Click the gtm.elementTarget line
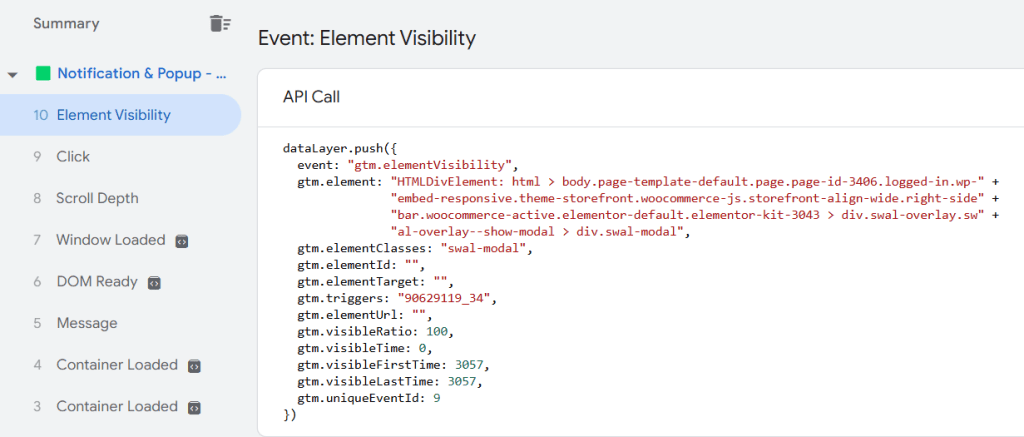1024x437 pixels. click(376, 282)
